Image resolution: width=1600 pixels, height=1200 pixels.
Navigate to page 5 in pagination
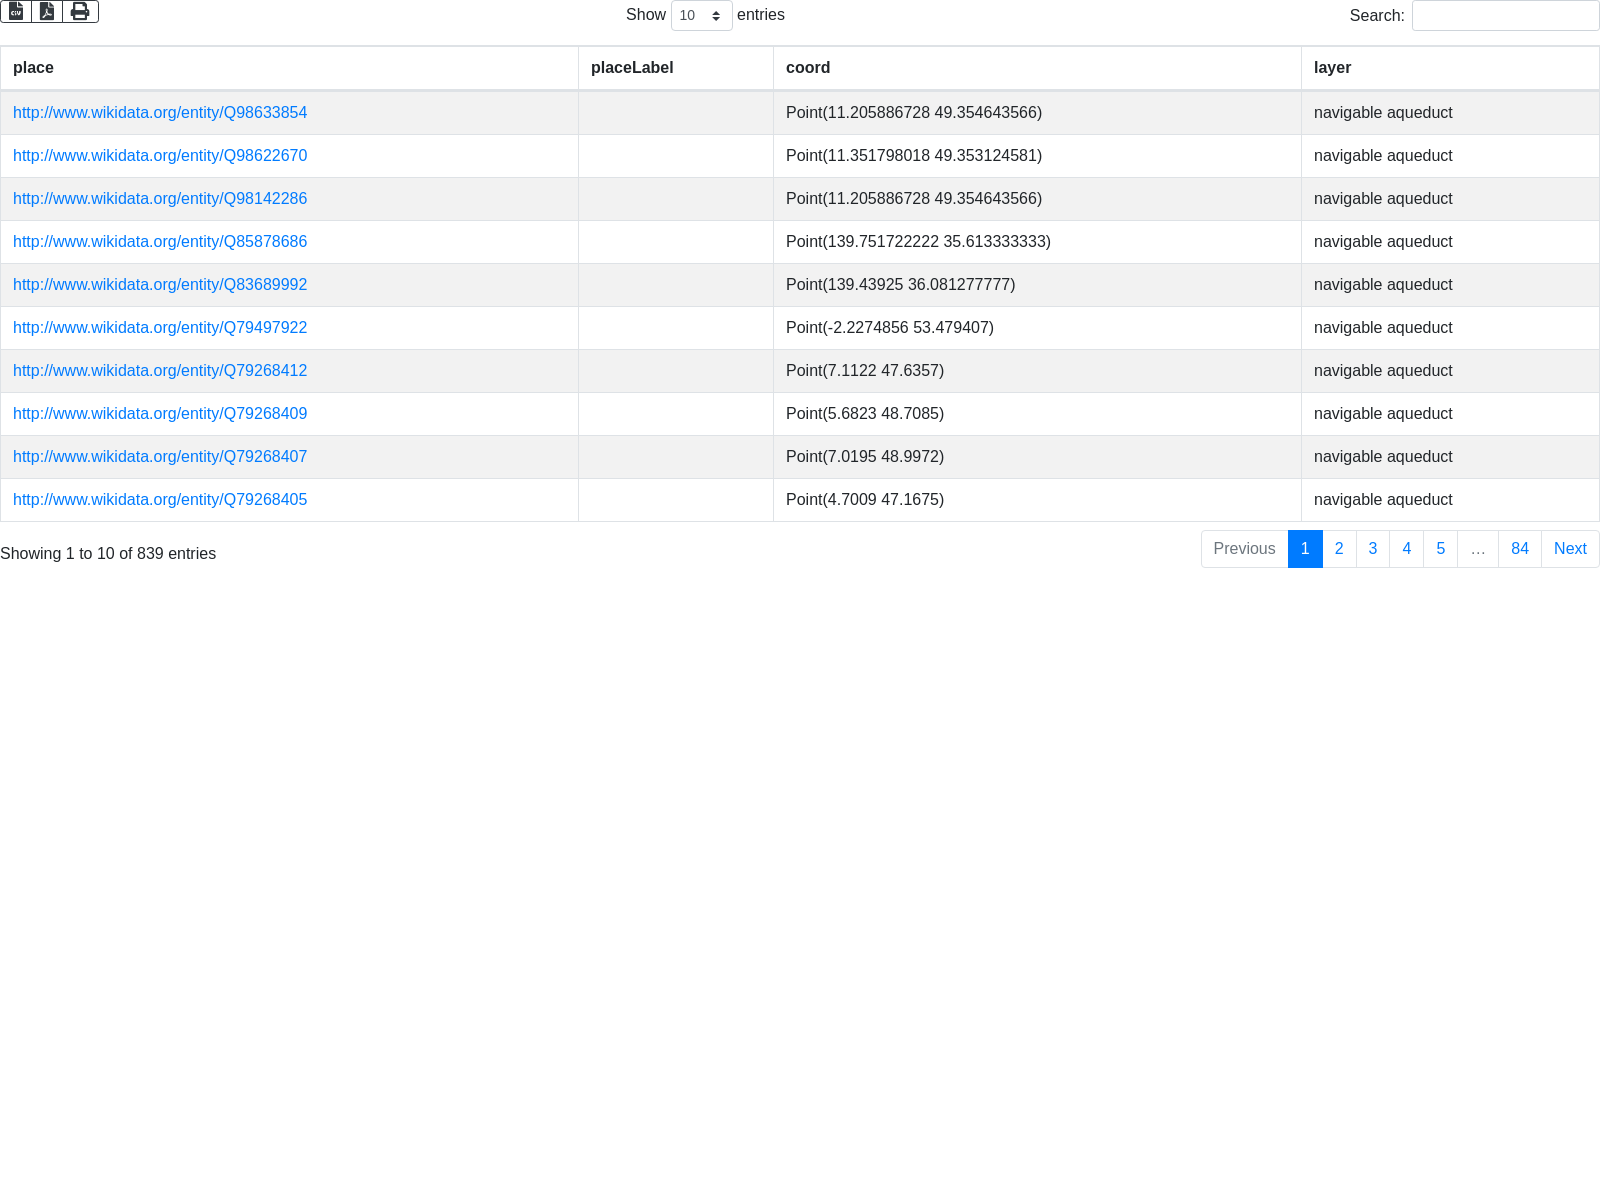pyautogui.click(x=1440, y=549)
